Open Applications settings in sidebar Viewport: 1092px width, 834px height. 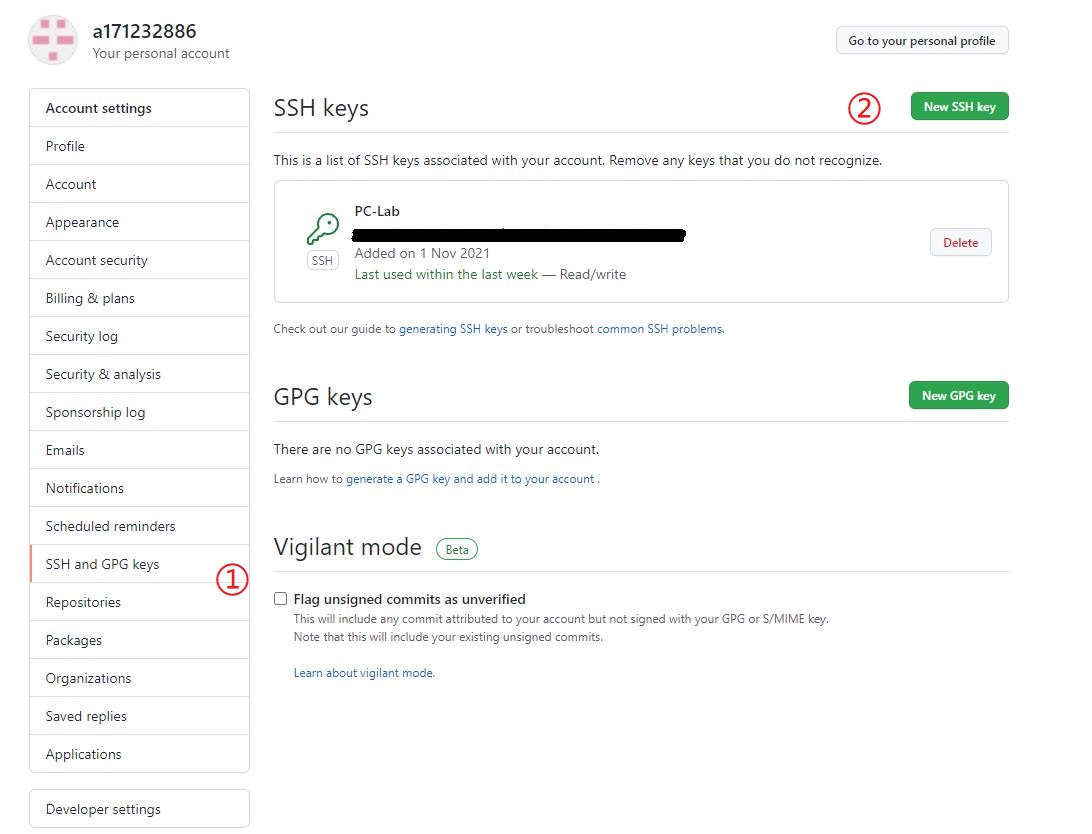pyautogui.click(x=139, y=754)
